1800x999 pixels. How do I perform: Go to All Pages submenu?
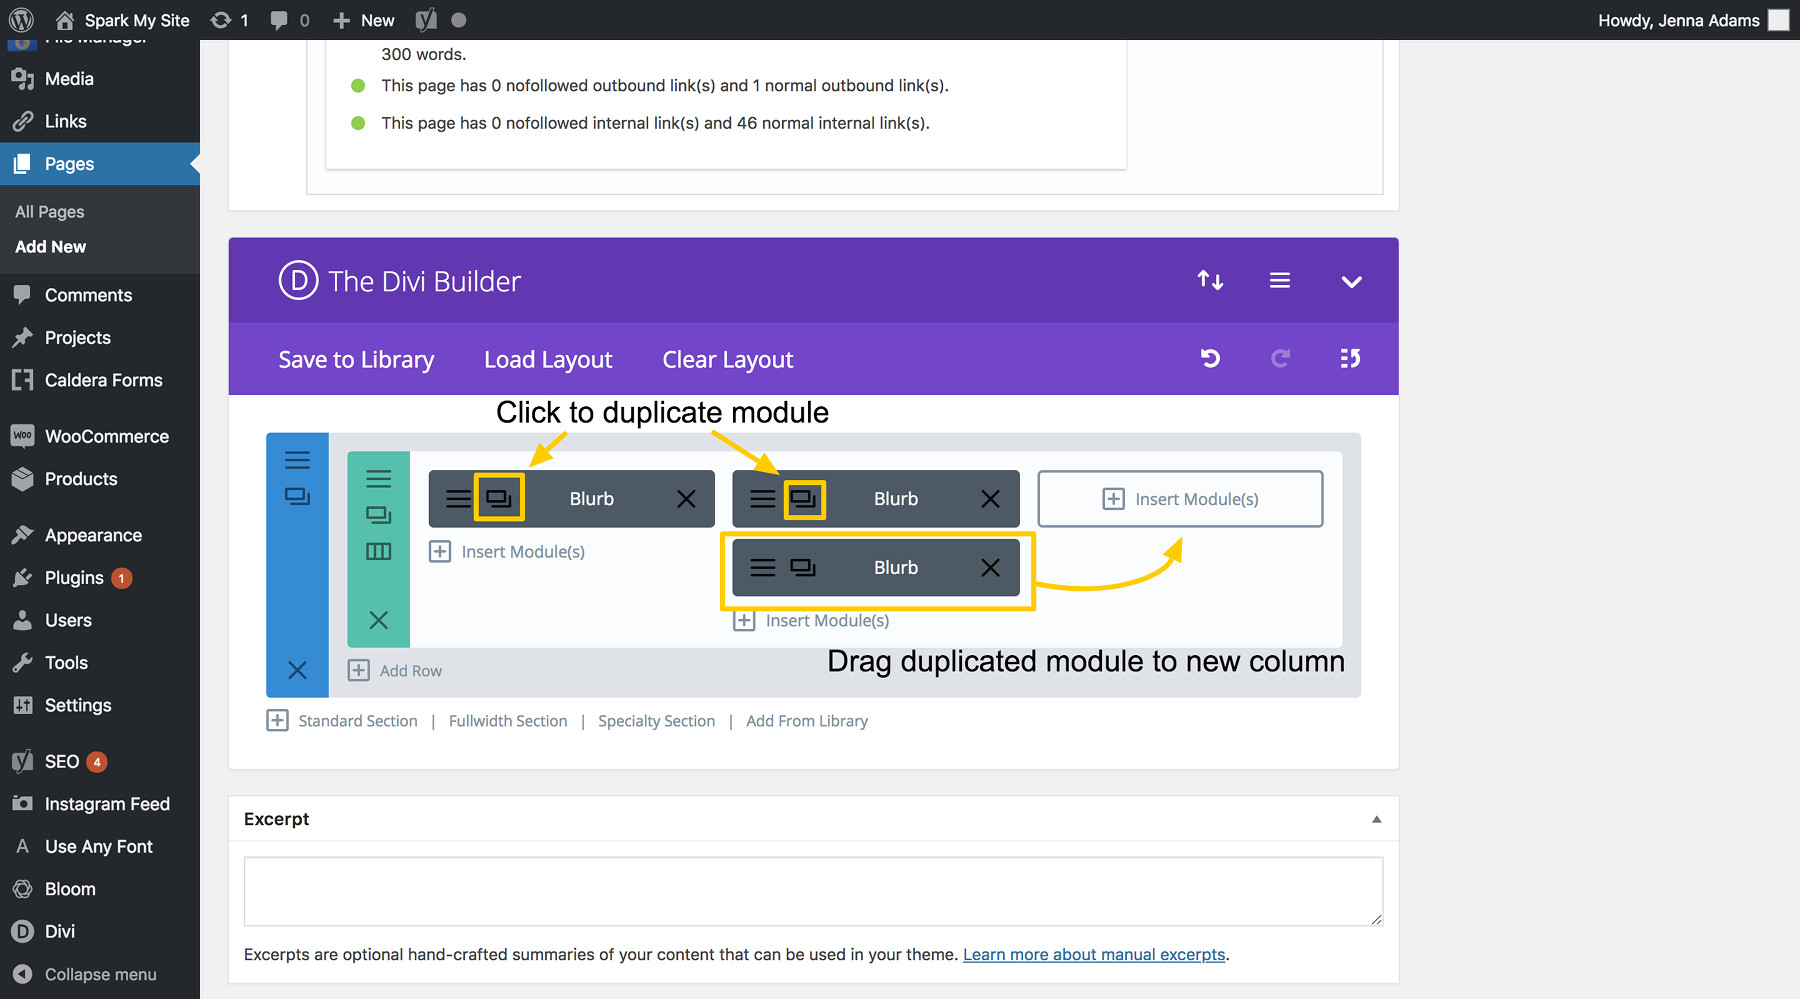point(50,212)
